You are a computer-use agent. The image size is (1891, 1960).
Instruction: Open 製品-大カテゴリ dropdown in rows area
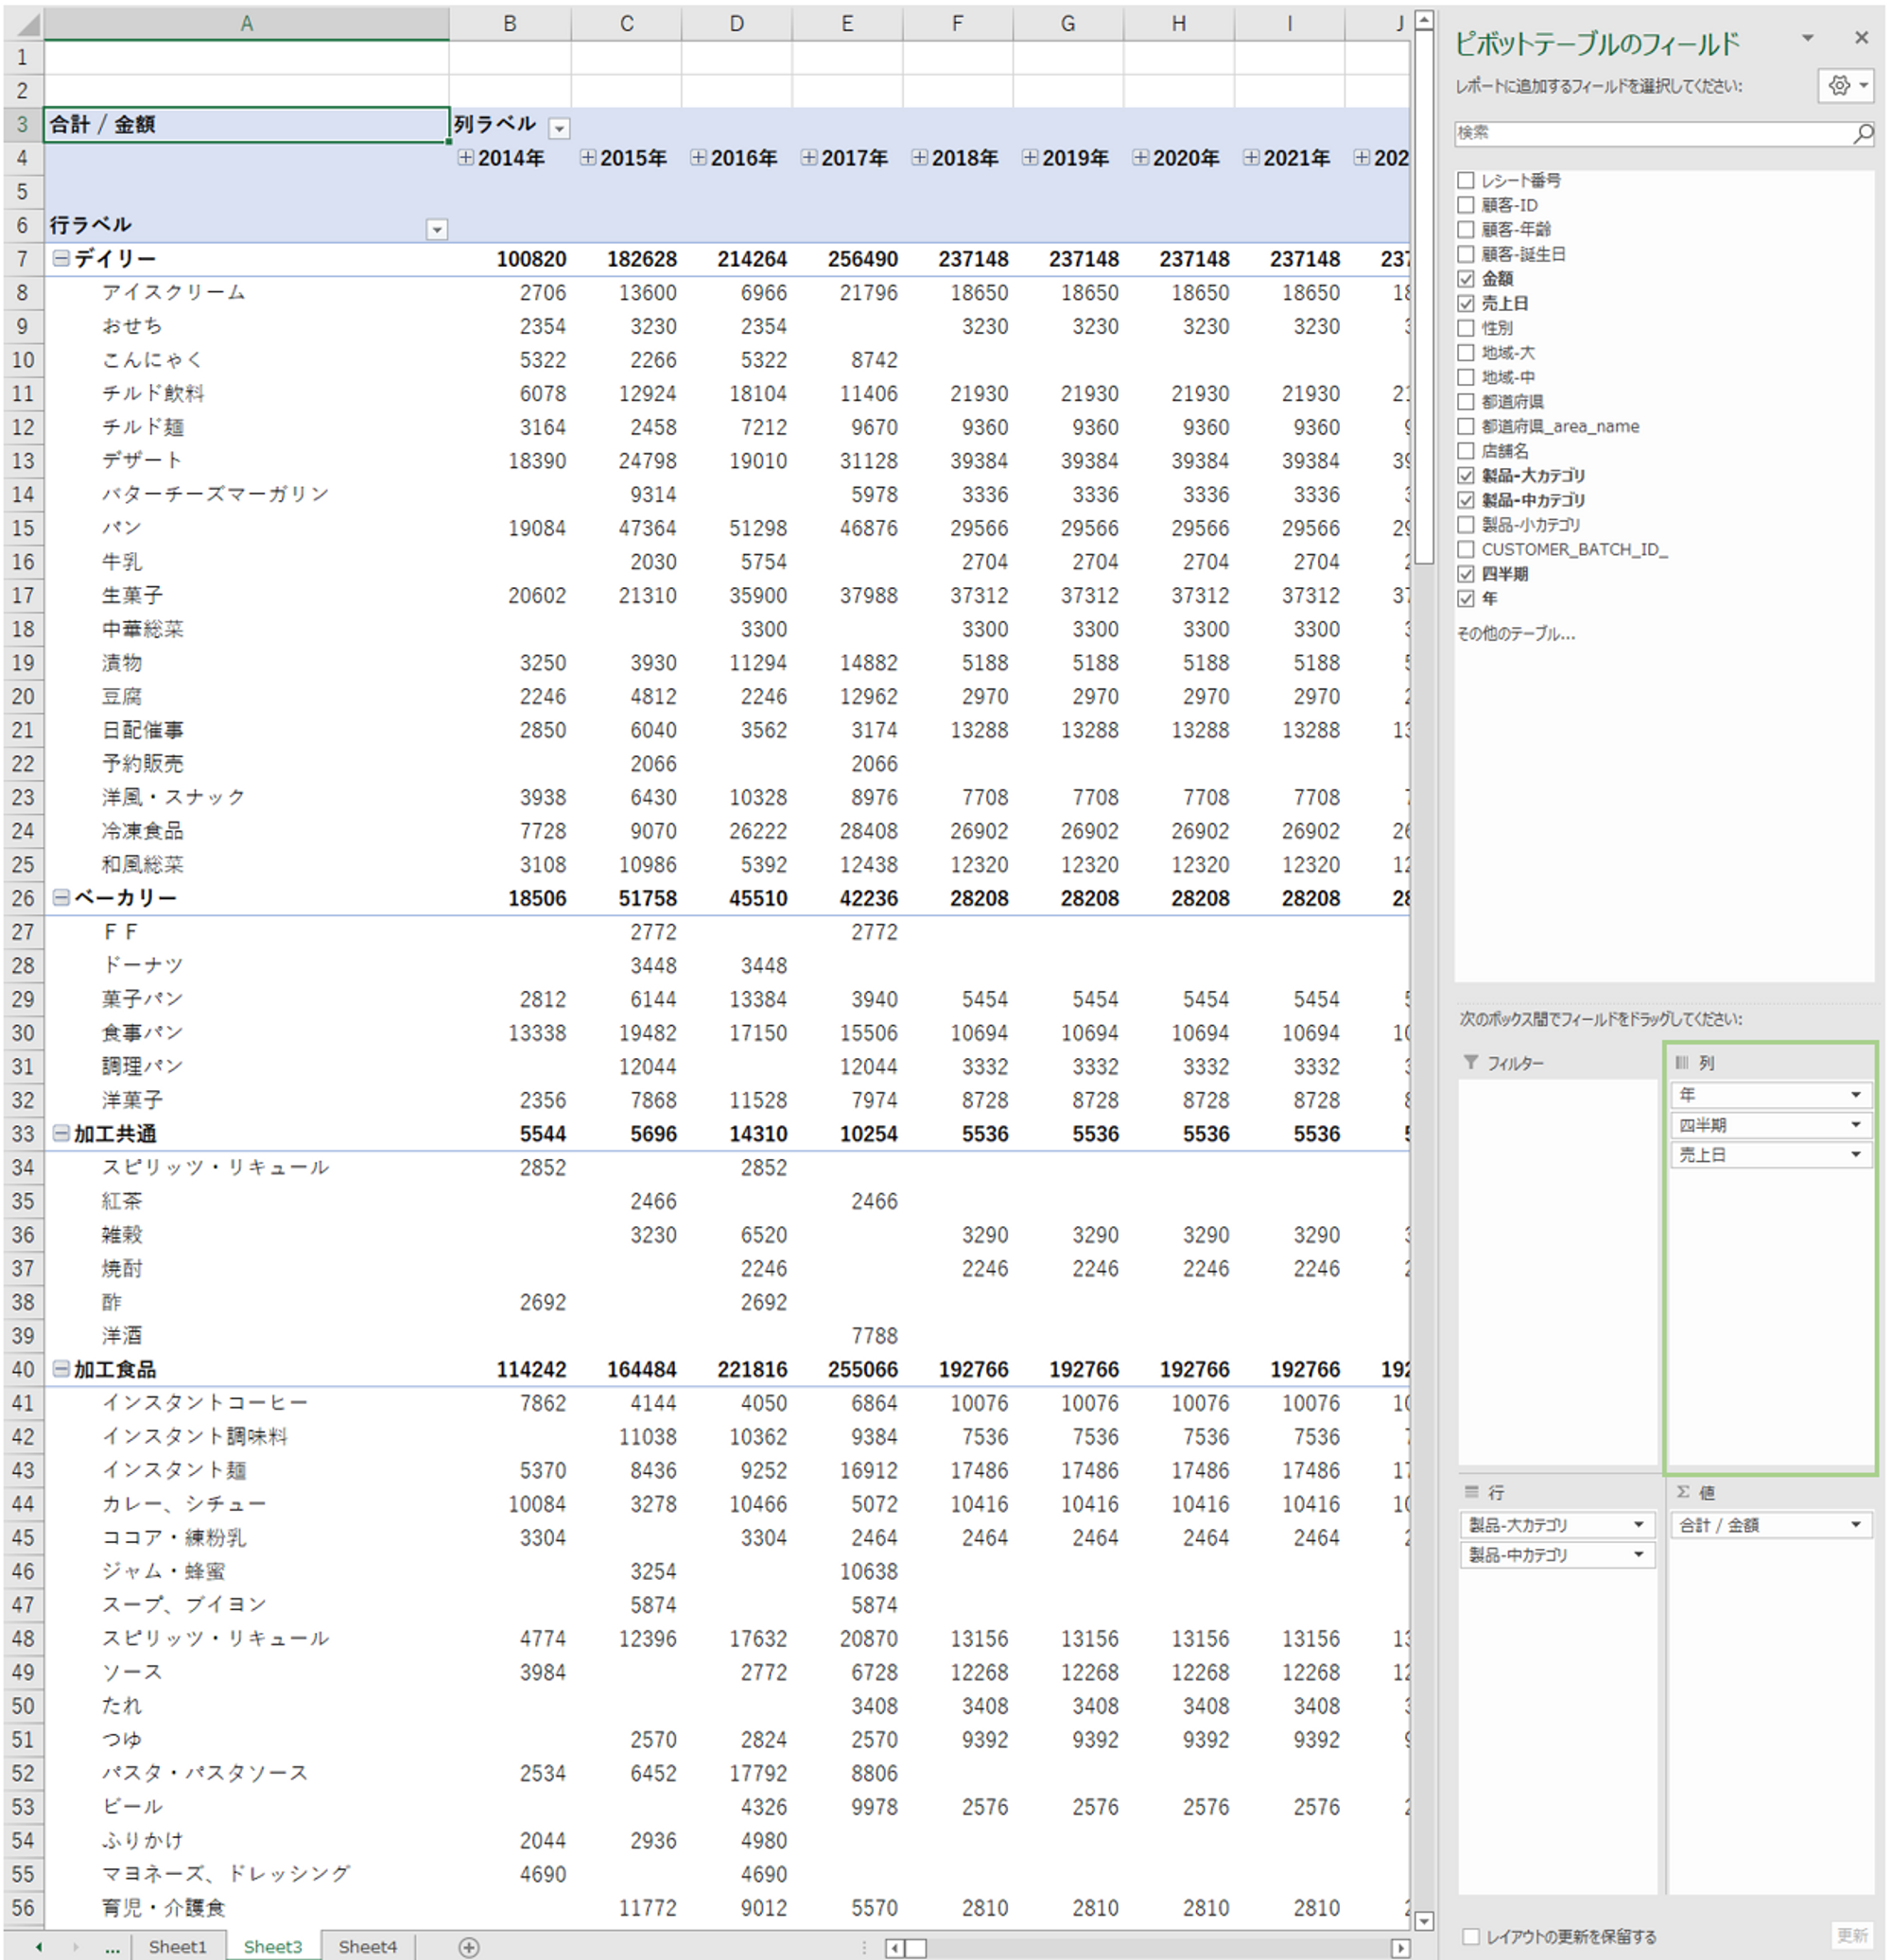1639,1525
